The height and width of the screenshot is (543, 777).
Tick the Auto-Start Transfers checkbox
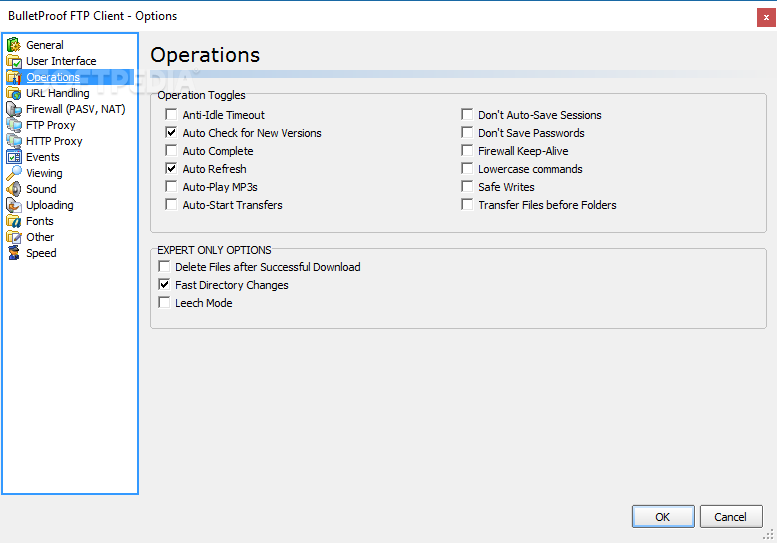[x=171, y=204]
